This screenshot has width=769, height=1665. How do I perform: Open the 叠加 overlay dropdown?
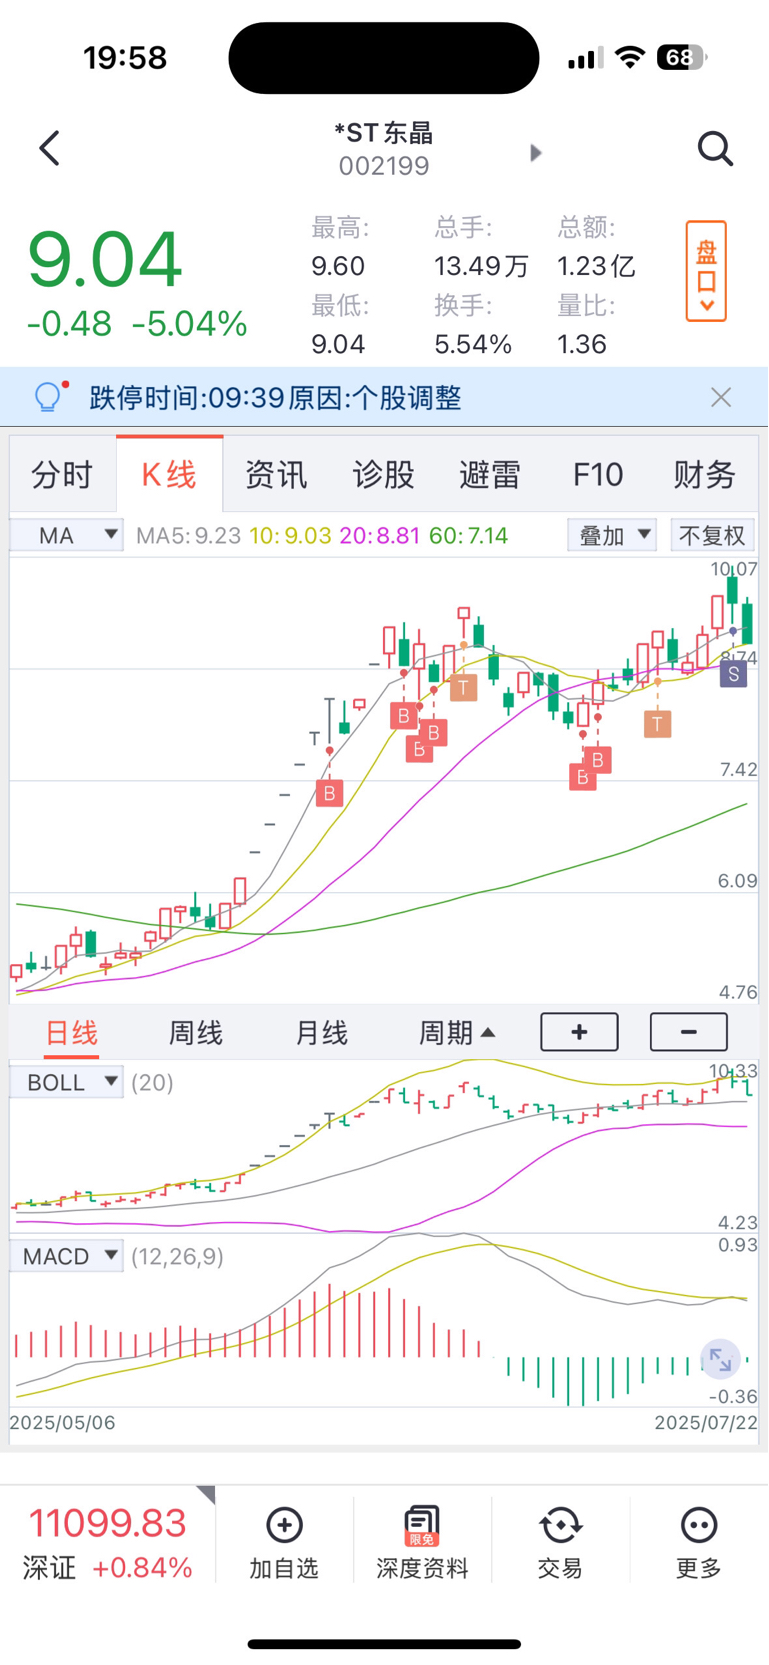612,536
